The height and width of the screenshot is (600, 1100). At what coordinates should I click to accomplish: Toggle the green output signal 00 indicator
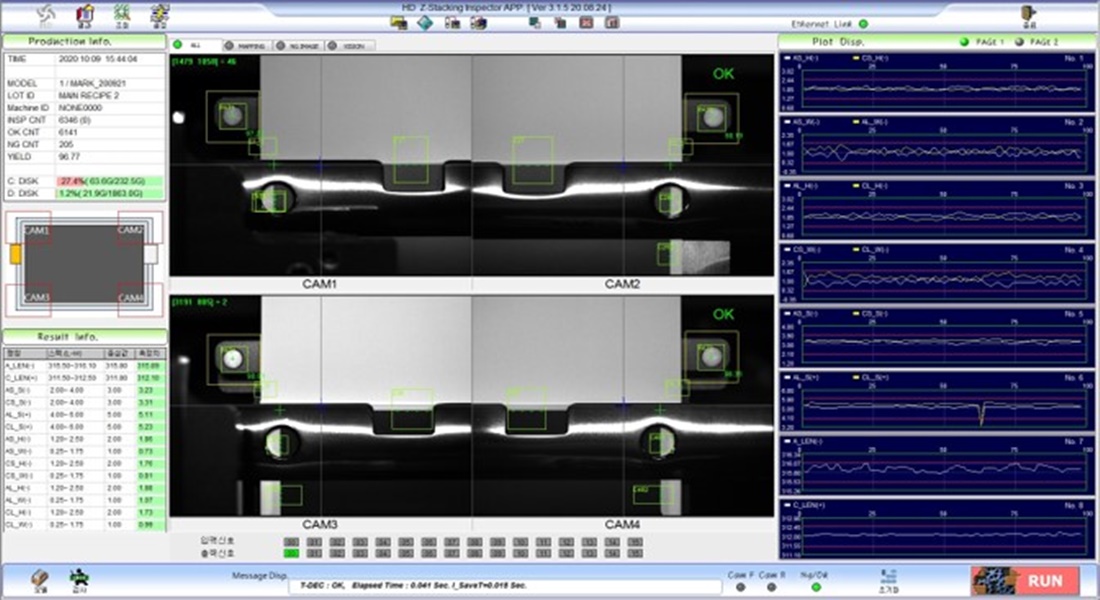coord(292,552)
